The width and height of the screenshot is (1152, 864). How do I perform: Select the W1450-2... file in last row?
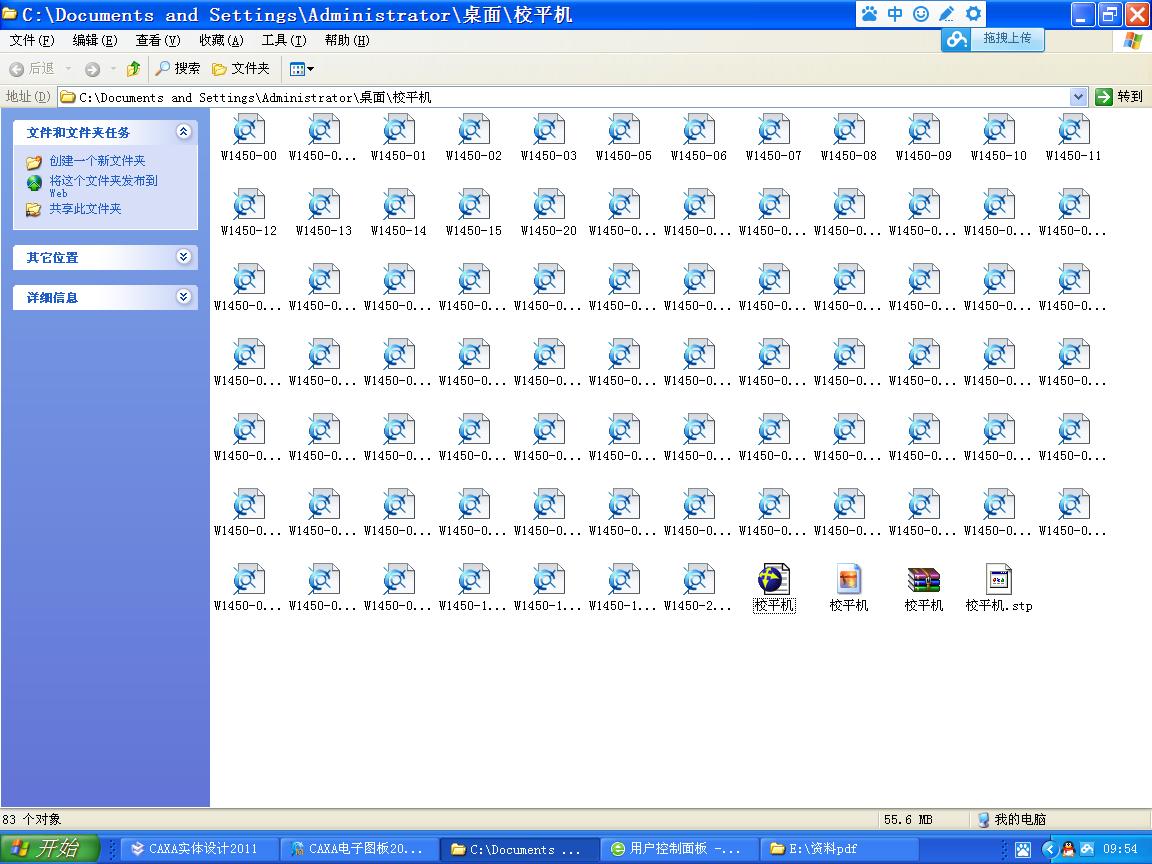tap(699, 587)
